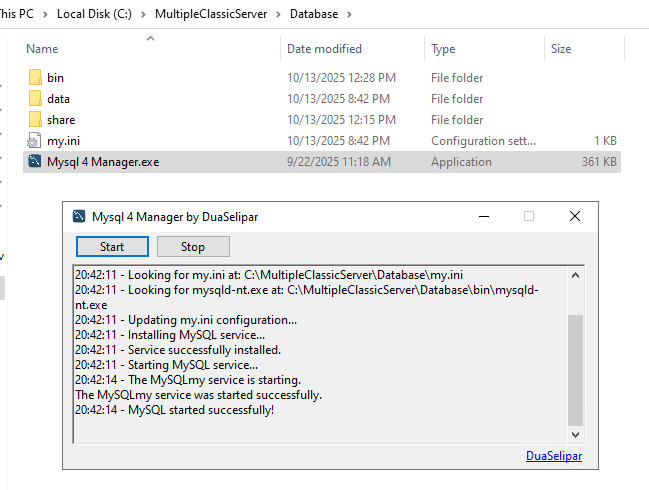Click the log scrollbar up arrow
Screen dimensions: 649x490
(x=575, y=275)
